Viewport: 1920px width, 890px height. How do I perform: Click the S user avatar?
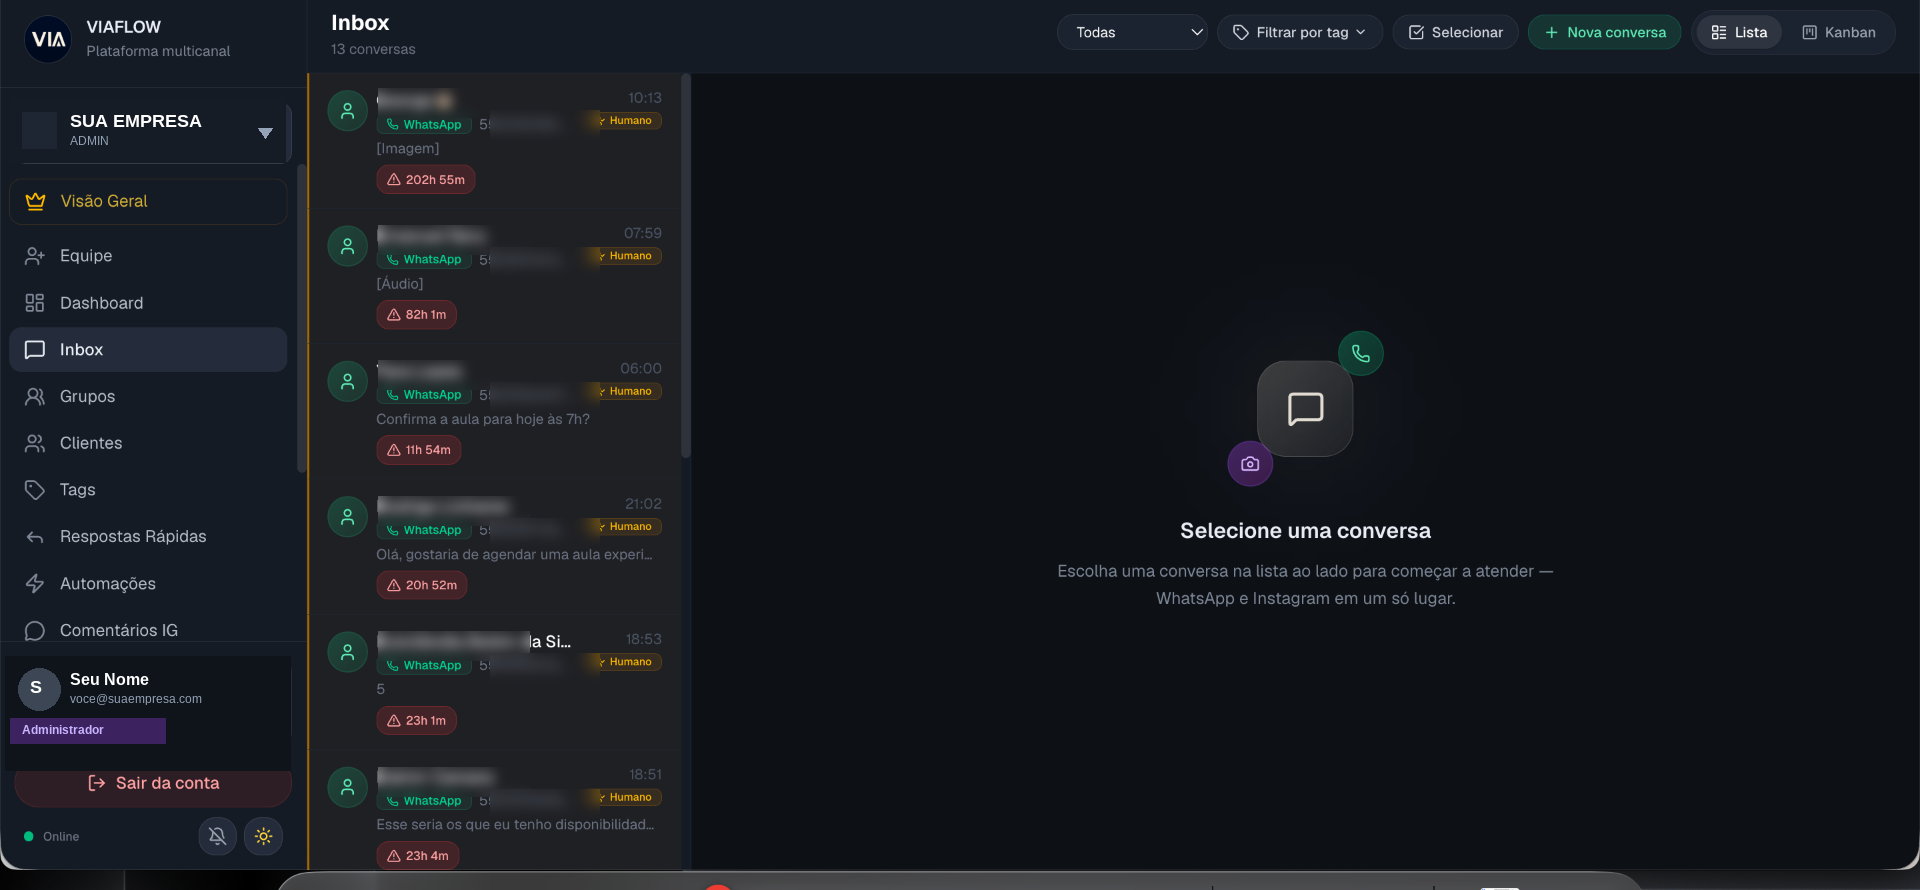(x=38, y=689)
